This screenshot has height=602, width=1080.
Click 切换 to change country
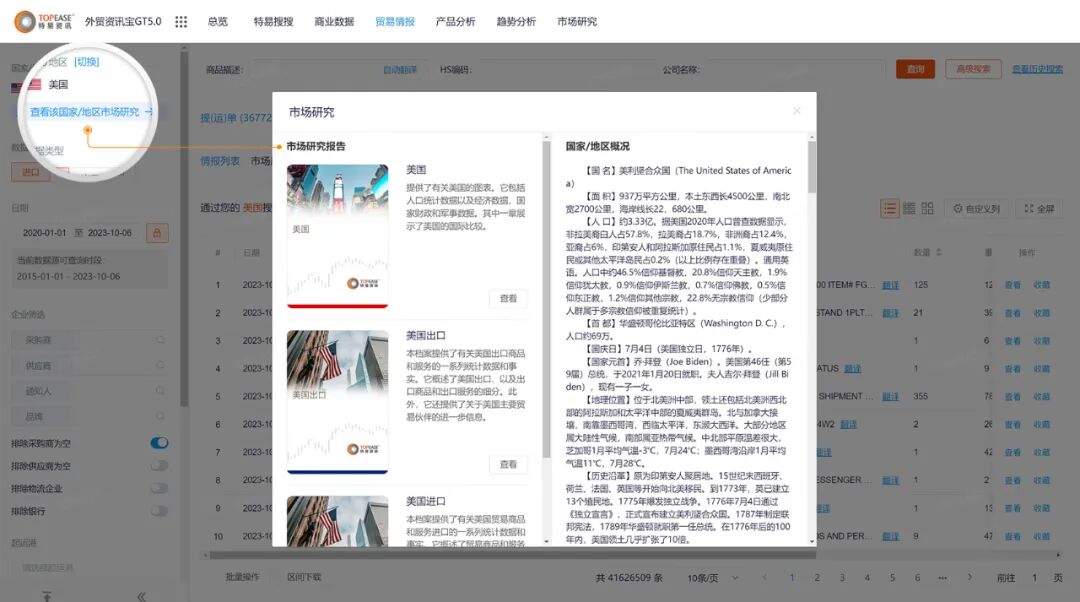(x=87, y=62)
